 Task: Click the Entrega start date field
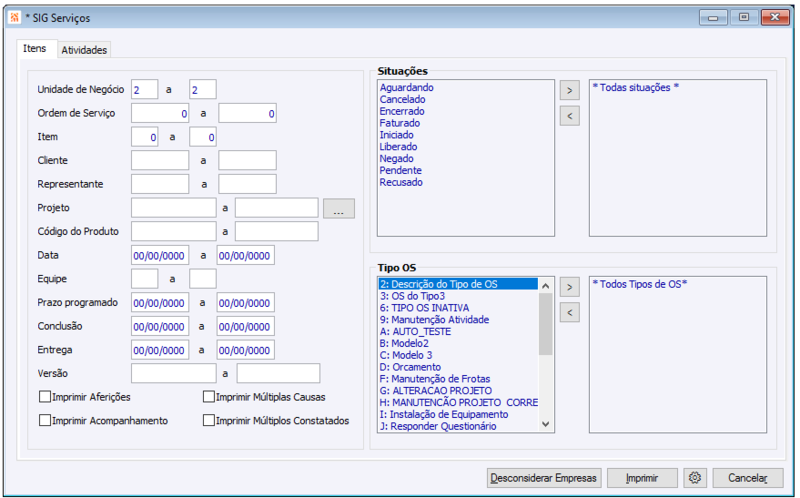(160, 350)
